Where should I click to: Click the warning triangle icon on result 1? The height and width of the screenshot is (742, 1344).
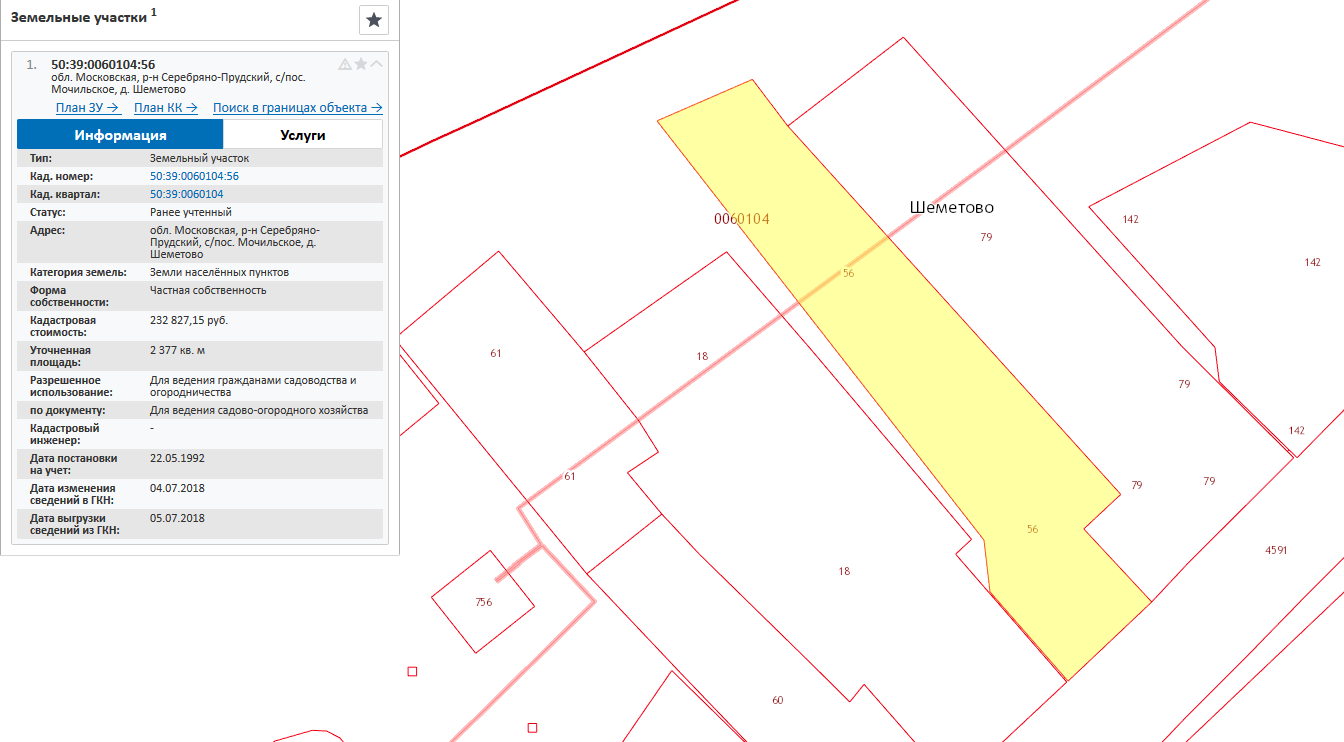[345, 64]
